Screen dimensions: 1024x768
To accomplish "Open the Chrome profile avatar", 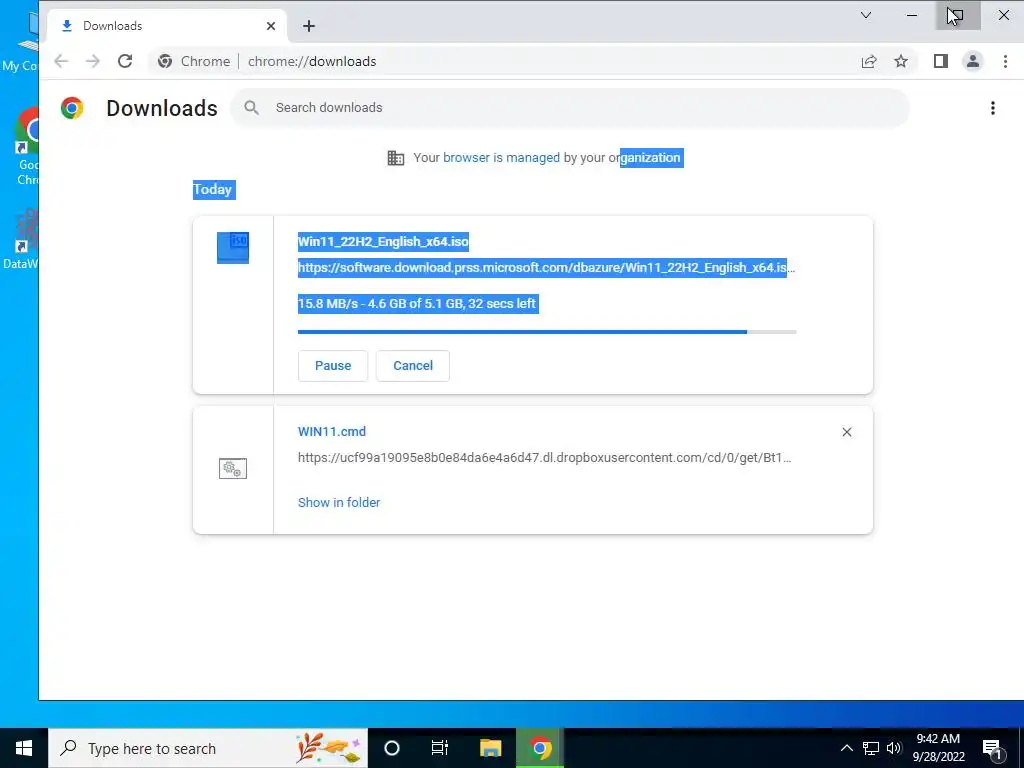I will (x=973, y=61).
